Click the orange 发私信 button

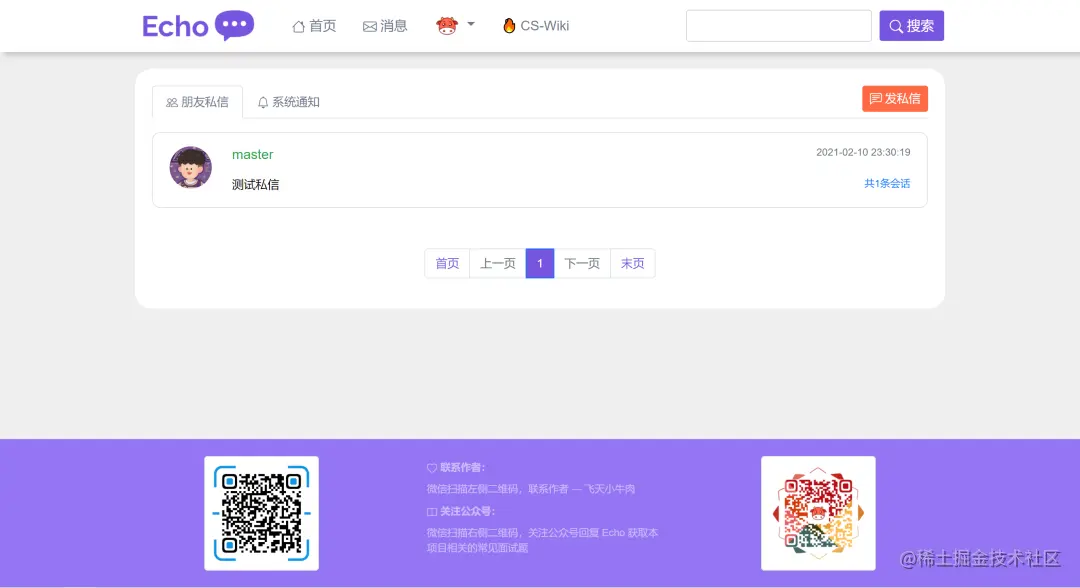pyautogui.click(x=895, y=98)
